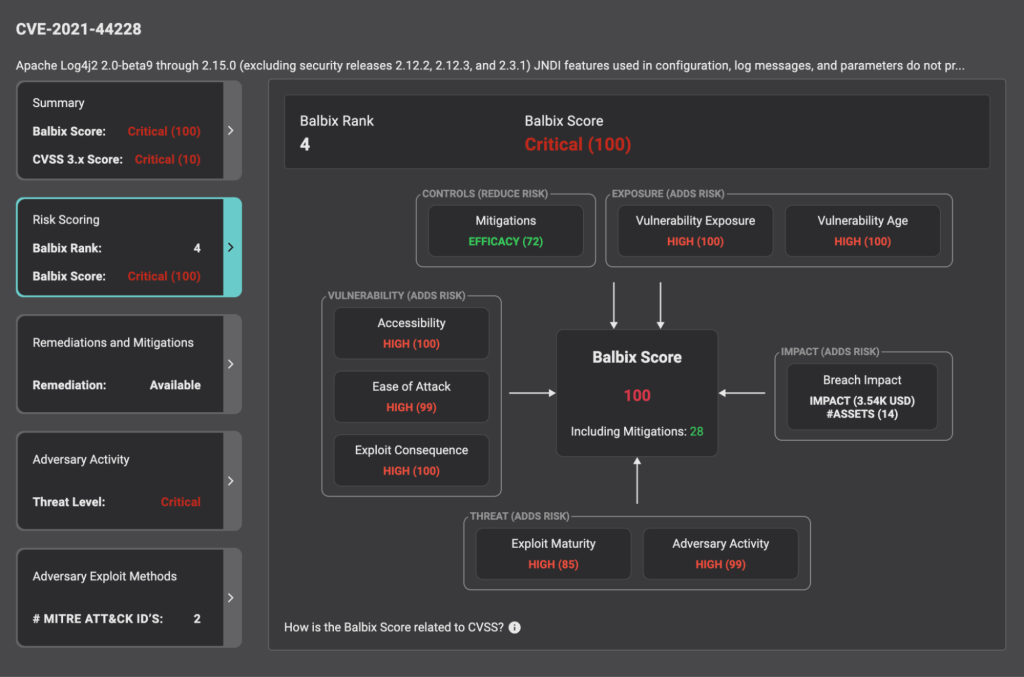
Task: Click the 'CONTROLS (REDUCE RISK)' group label
Action: tap(485, 194)
